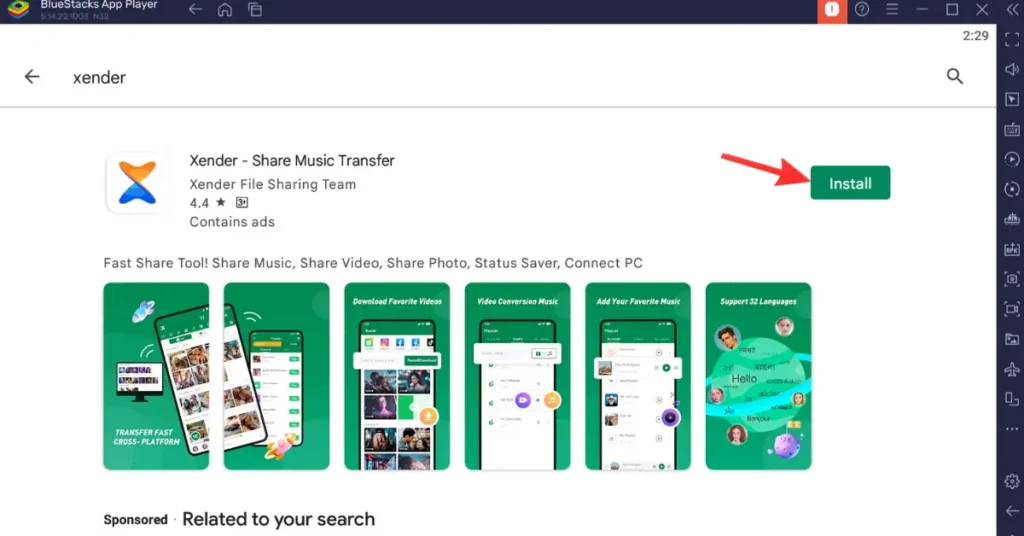The height and width of the screenshot is (536, 1024).
Task: Click the circular sync icon in sidebar
Action: pyautogui.click(x=1012, y=189)
